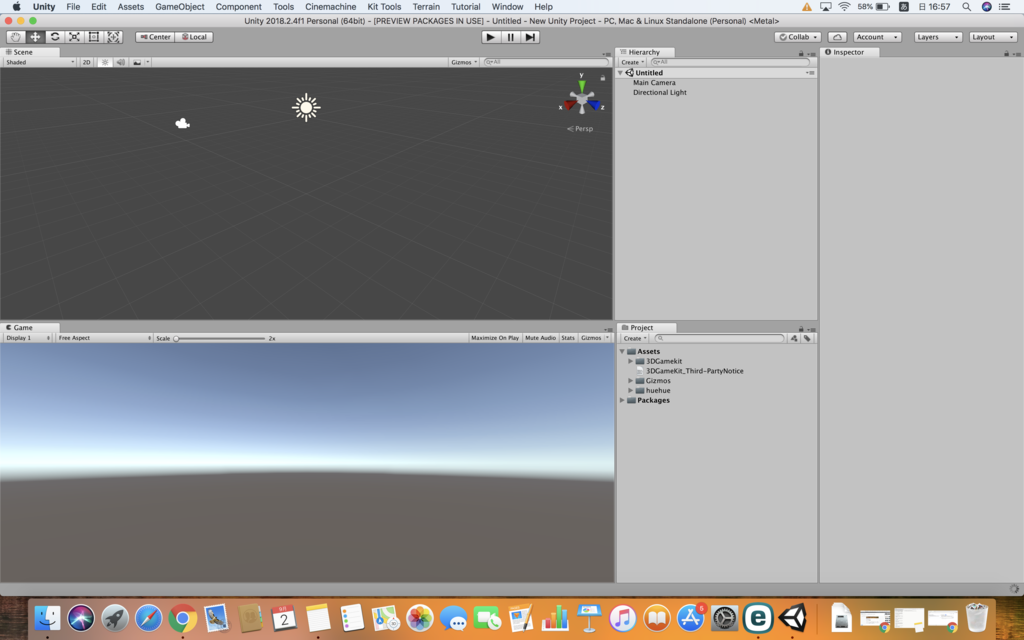This screenshot has width=1024, height=640.
Task: Click the warning icon in the menu bar
Action: point(807,7)
